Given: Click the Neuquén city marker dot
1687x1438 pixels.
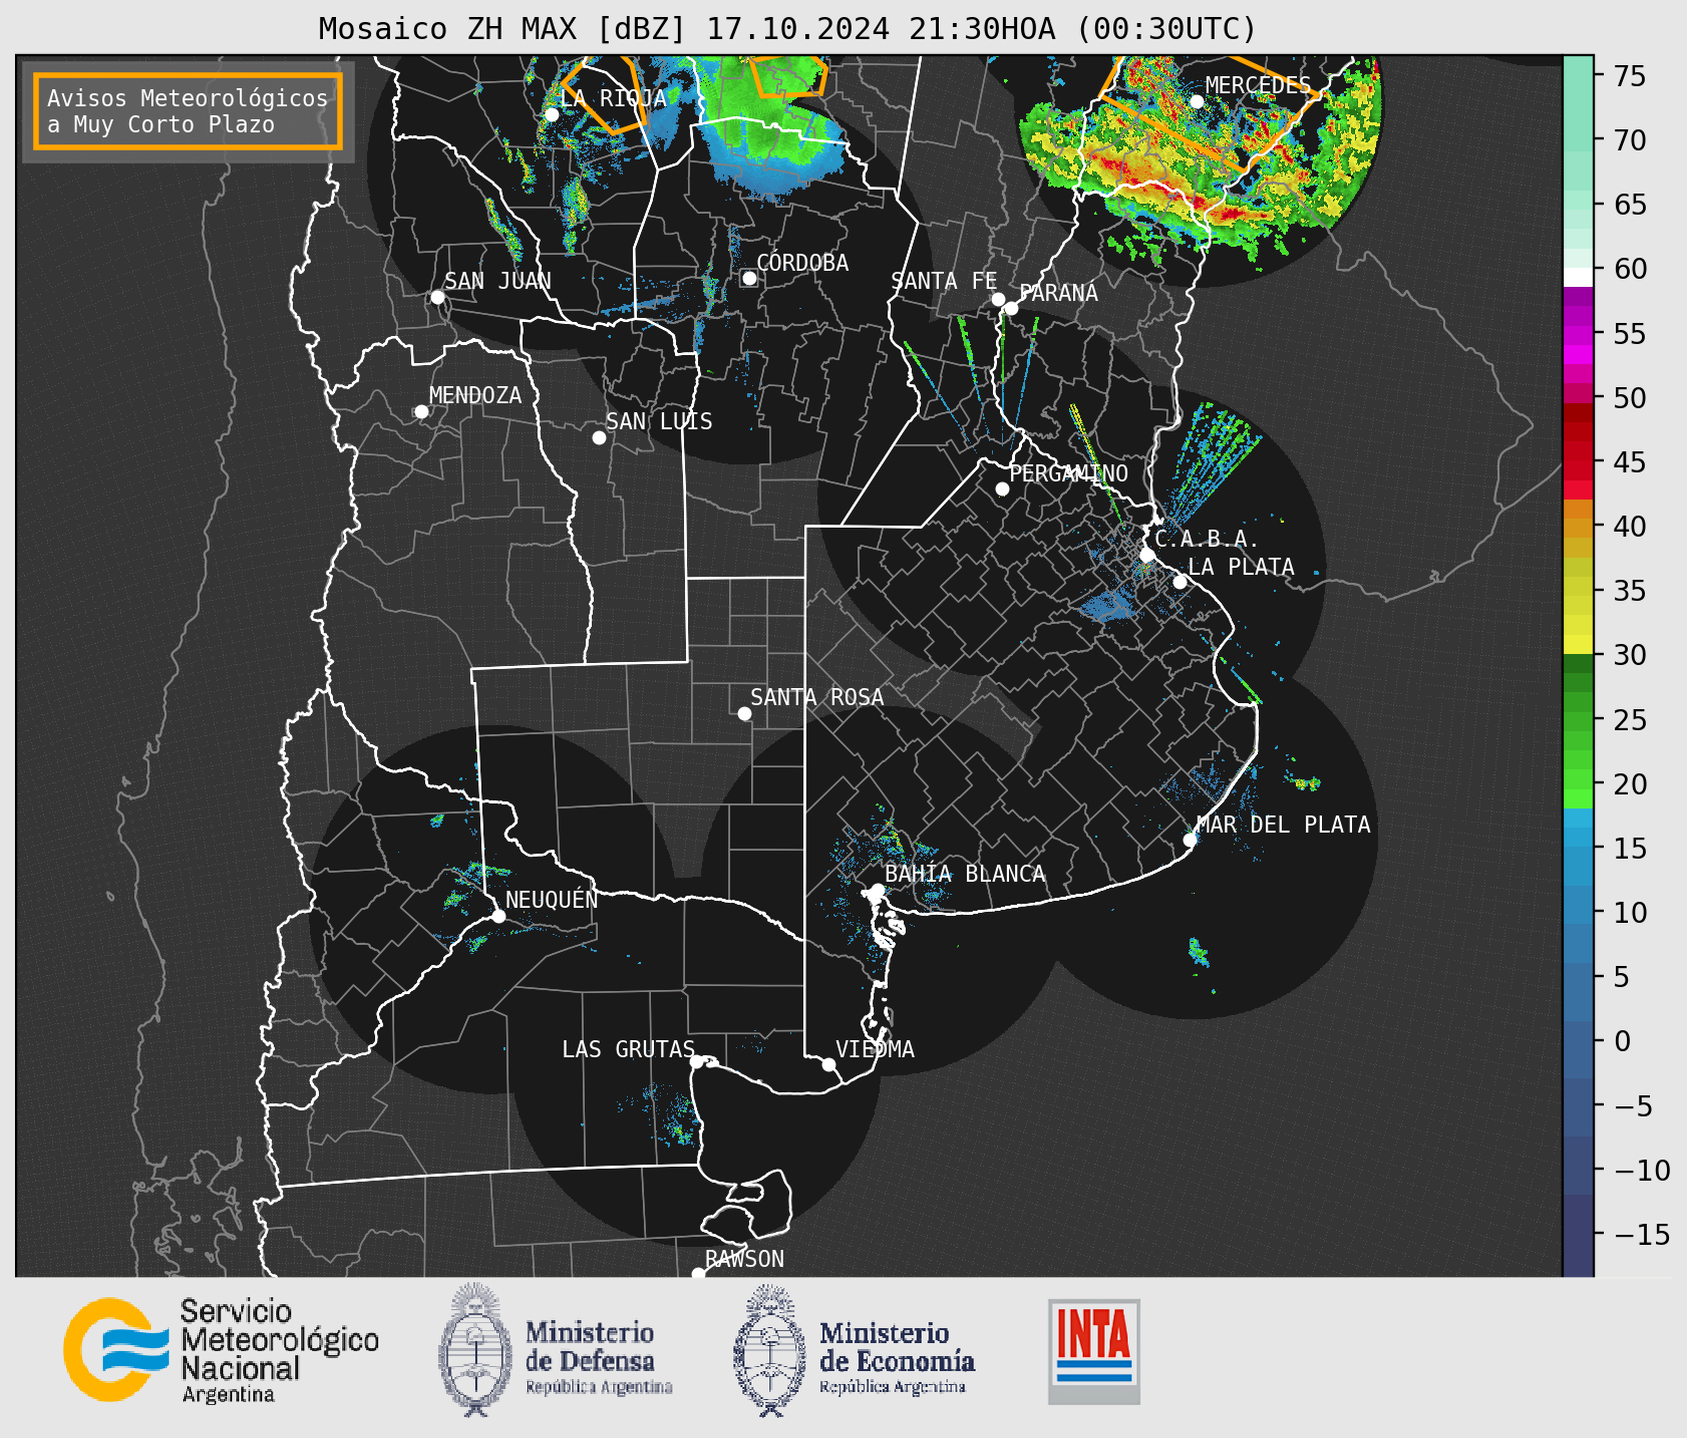Looking at the screenshot, I should pos(498,916).
